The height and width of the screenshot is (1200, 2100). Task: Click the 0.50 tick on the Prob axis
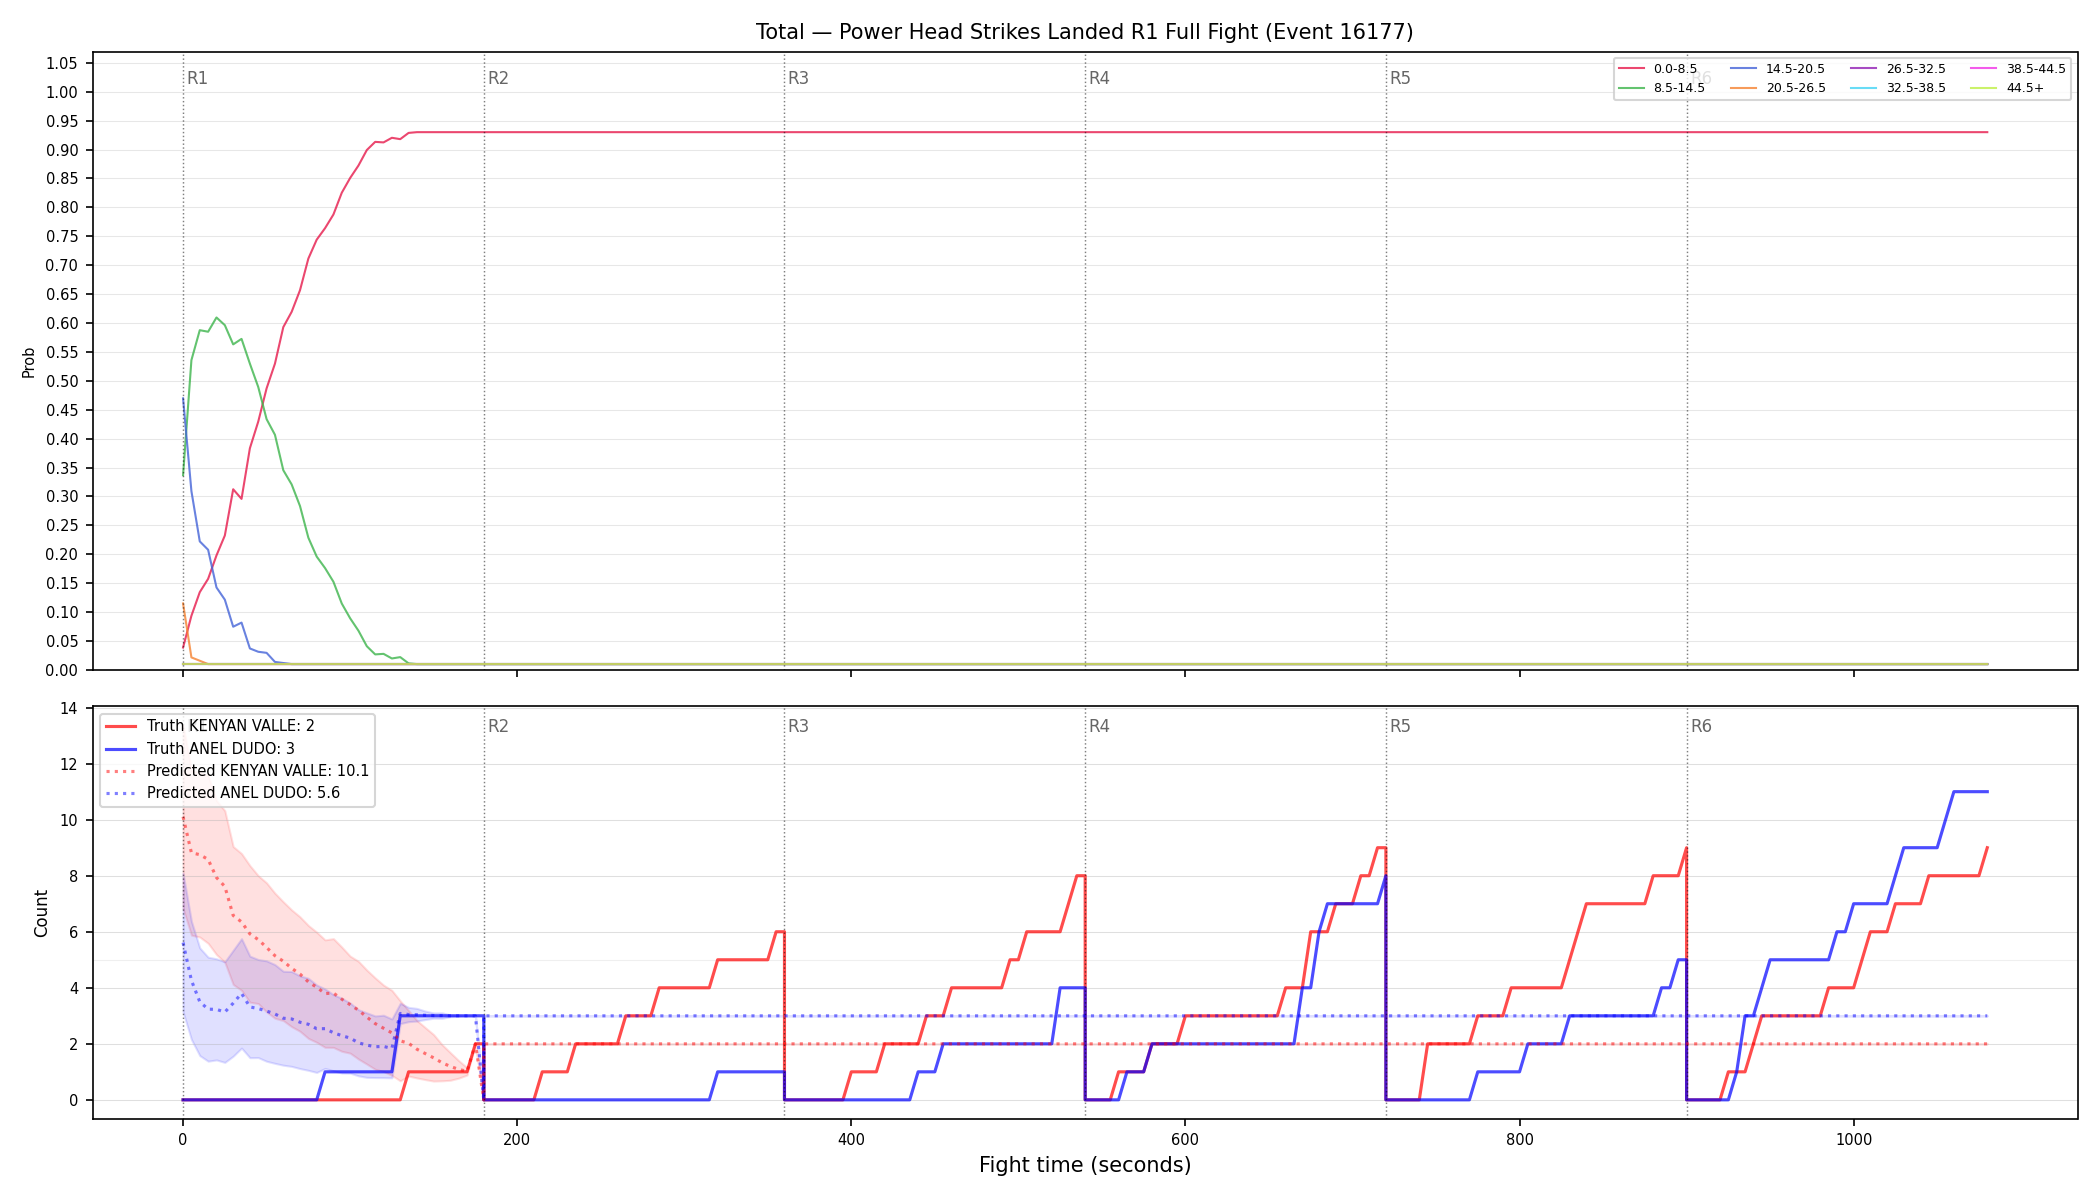click(61, 381)
